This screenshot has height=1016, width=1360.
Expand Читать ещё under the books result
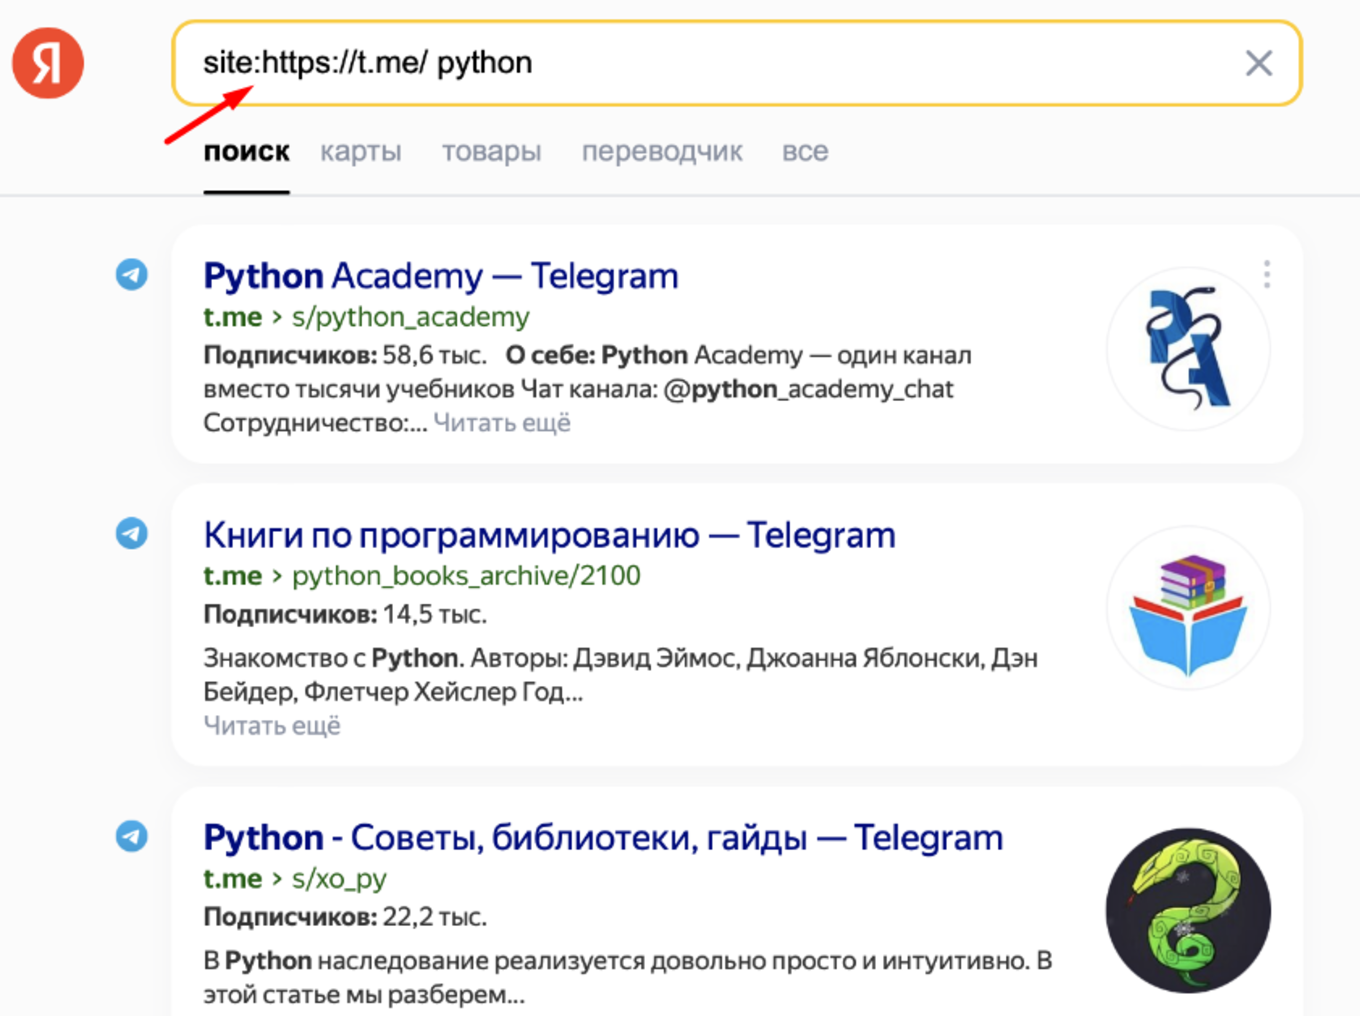coord(272,724)
